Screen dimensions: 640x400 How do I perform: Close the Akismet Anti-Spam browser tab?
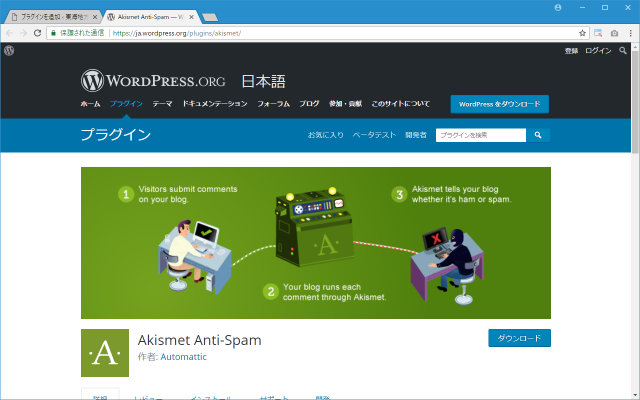(x=191, y=17)
